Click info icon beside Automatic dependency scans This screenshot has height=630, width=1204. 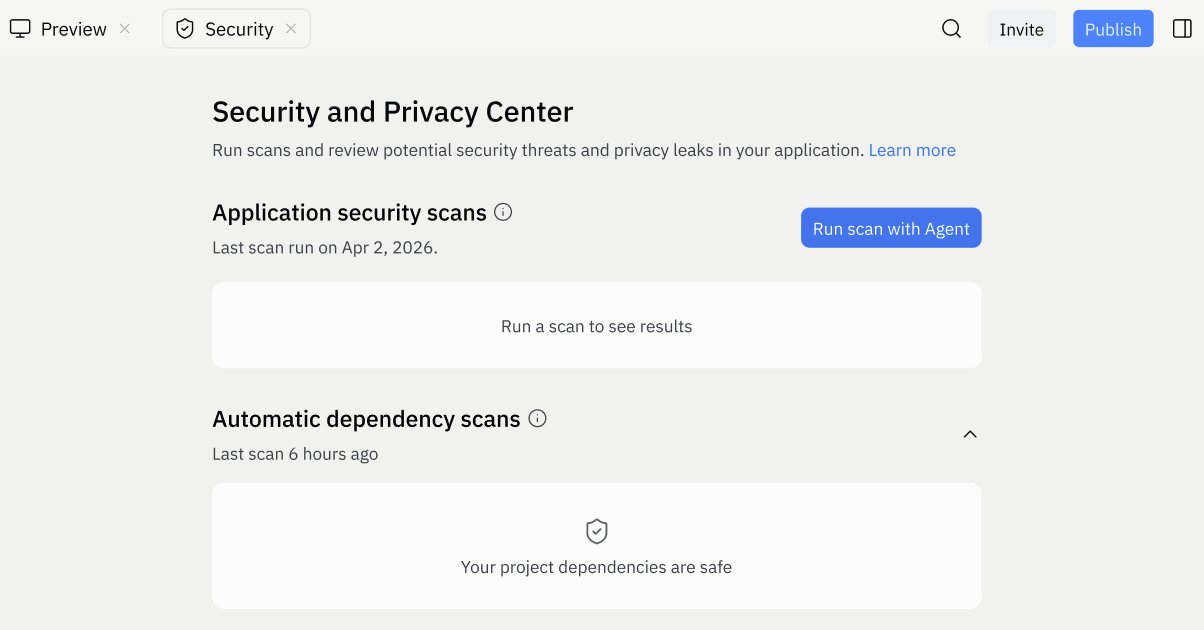coord(538,418)
